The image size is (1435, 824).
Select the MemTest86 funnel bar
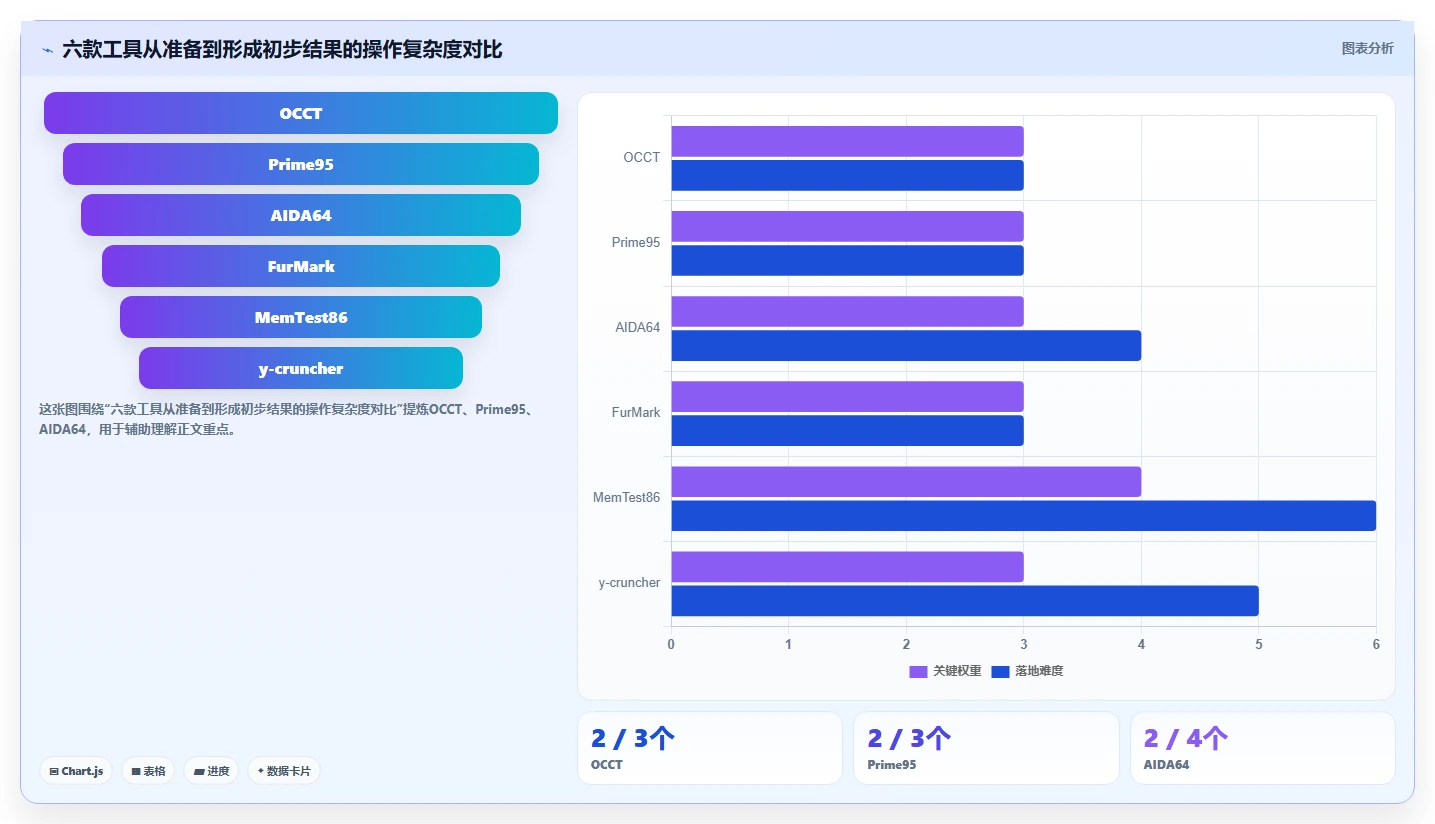coord(301,317)
